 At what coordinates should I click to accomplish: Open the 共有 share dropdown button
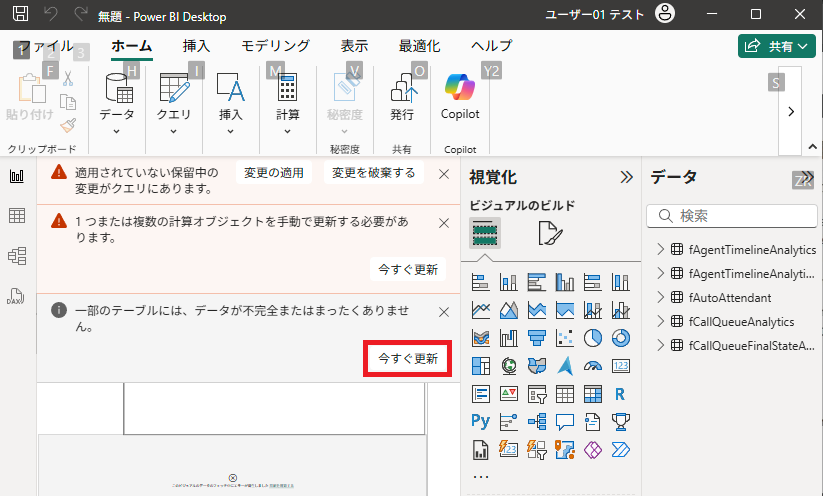coord(777,46)
